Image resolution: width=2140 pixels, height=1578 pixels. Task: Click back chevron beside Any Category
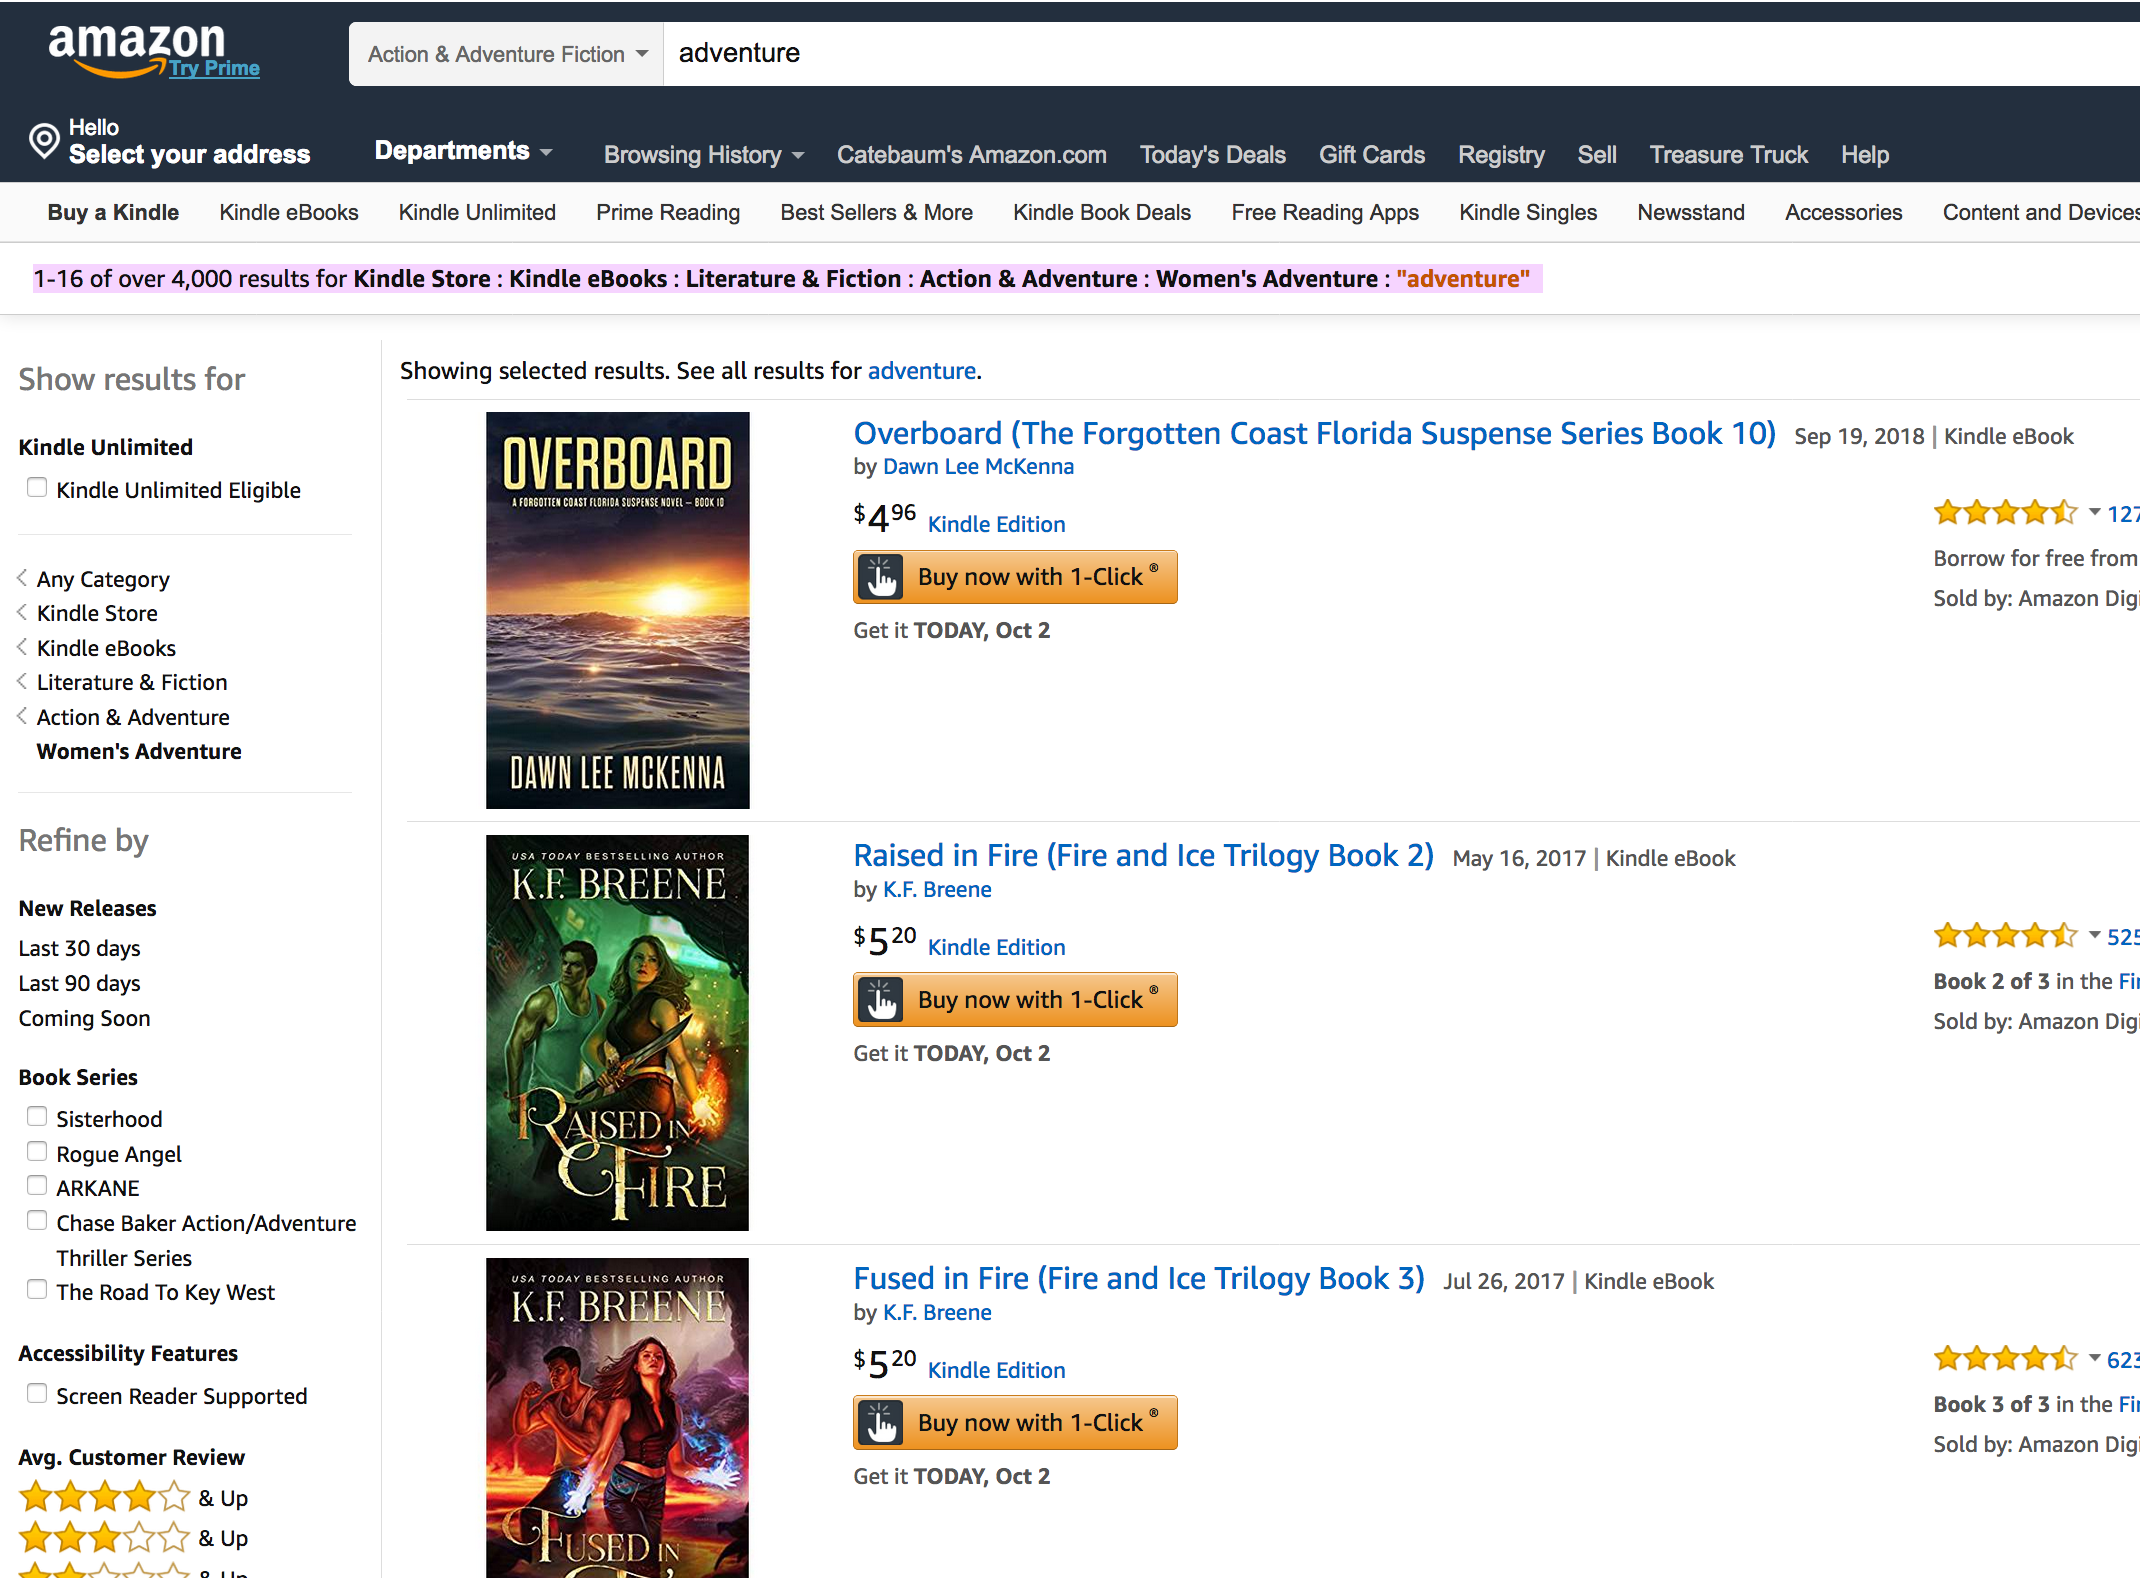[x=22, y=578]
